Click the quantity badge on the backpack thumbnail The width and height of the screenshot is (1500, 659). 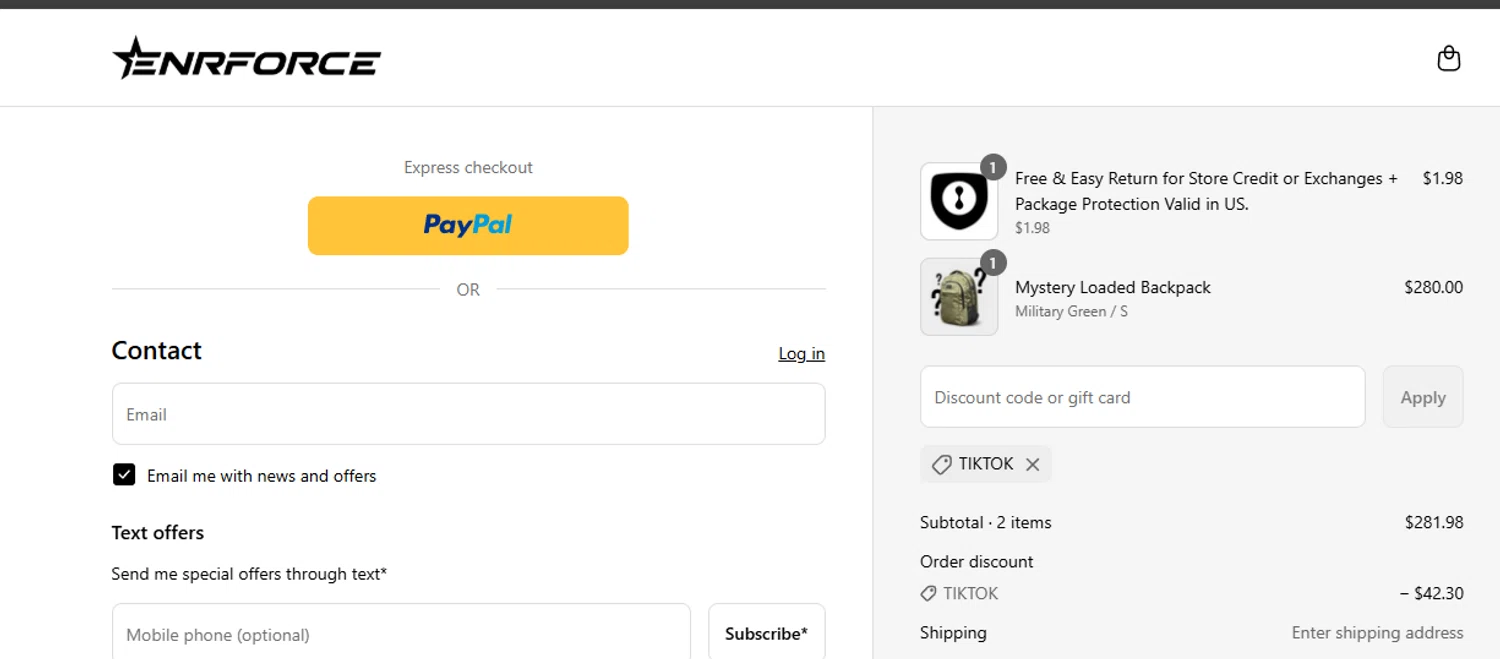click(x=992, y=263)
